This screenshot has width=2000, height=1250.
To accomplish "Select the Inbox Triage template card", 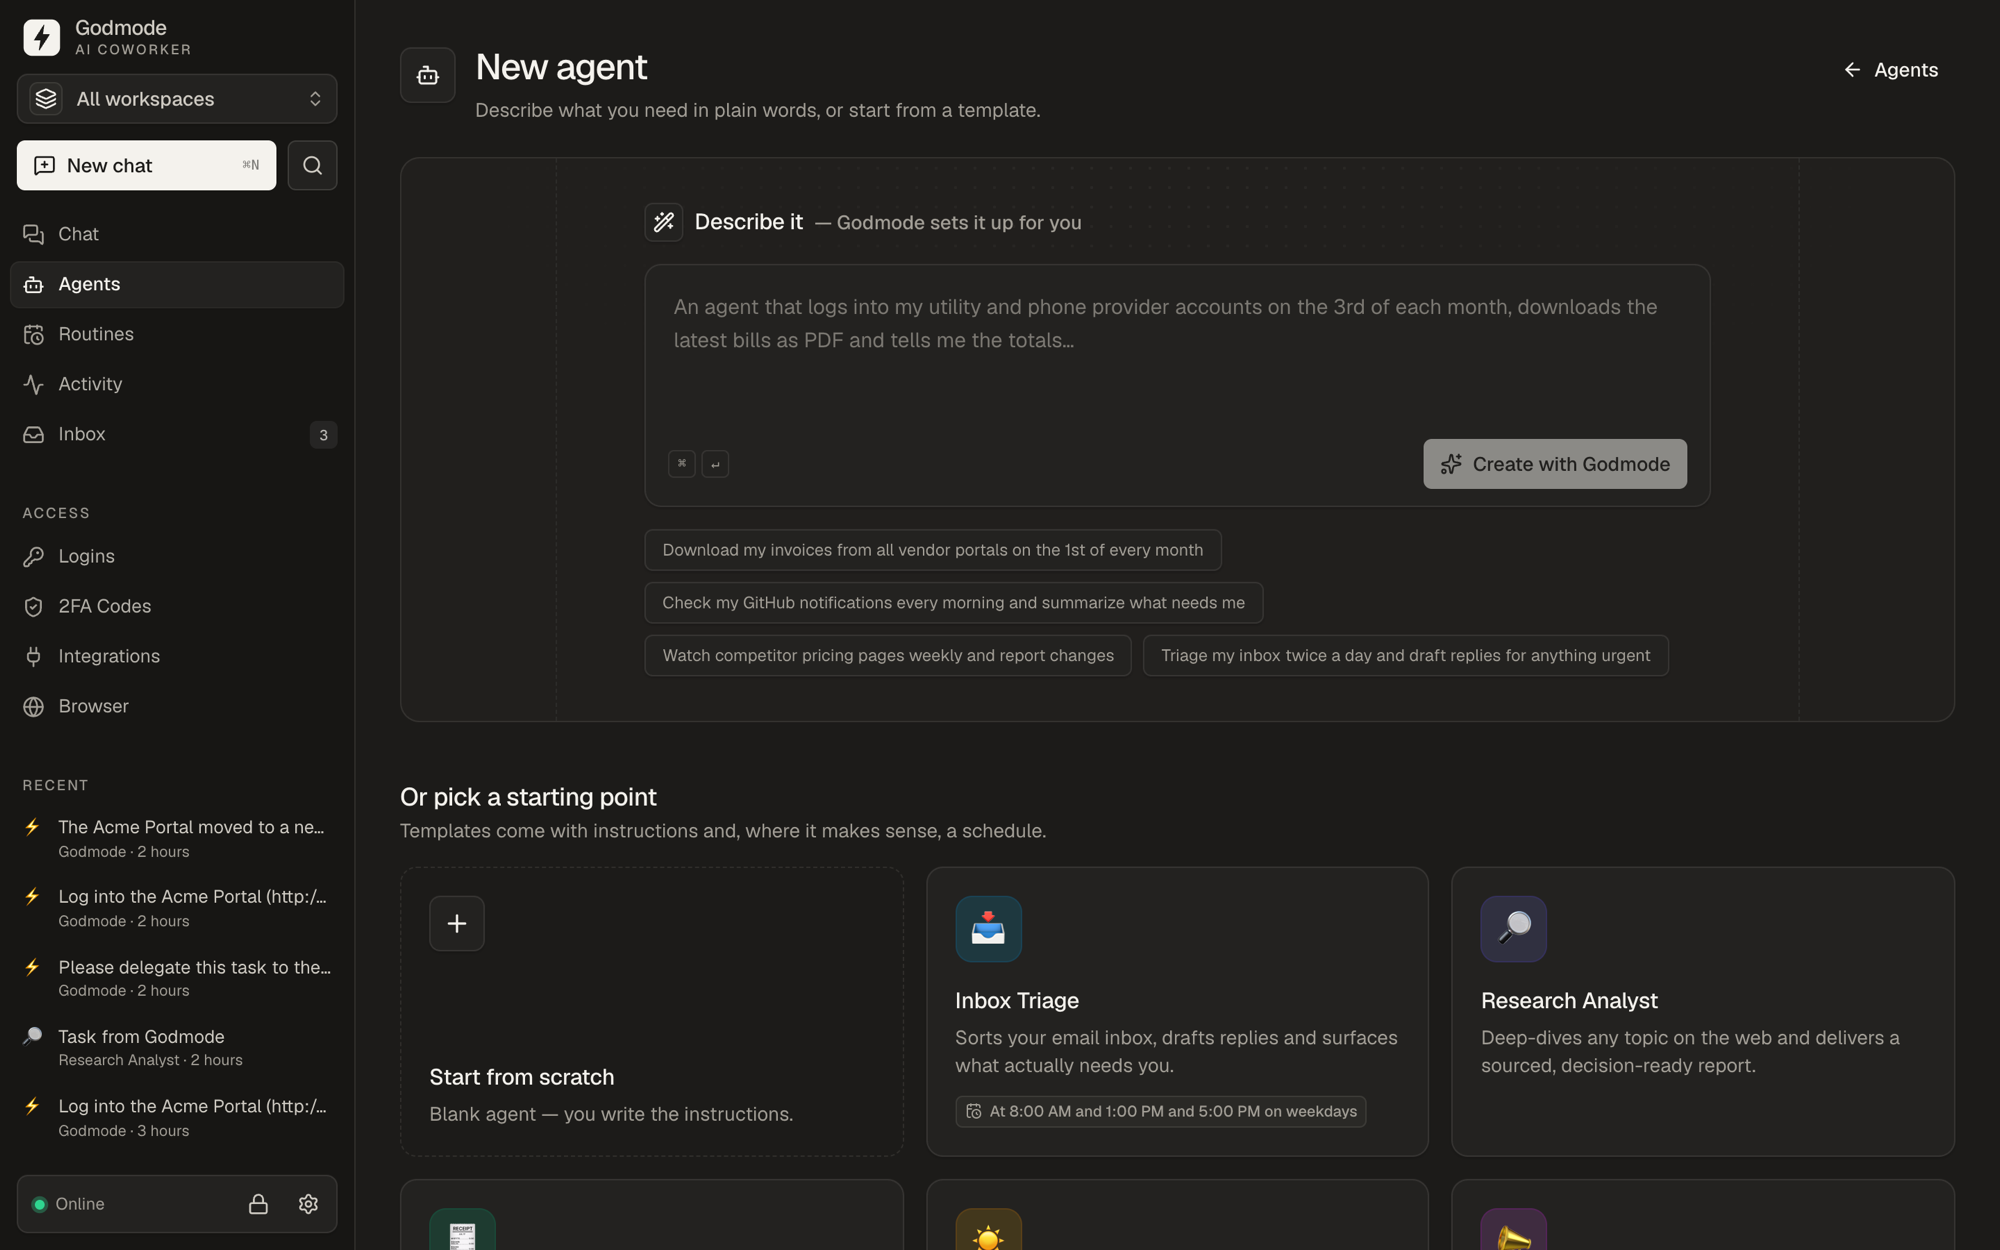I will (1177, 1012).
